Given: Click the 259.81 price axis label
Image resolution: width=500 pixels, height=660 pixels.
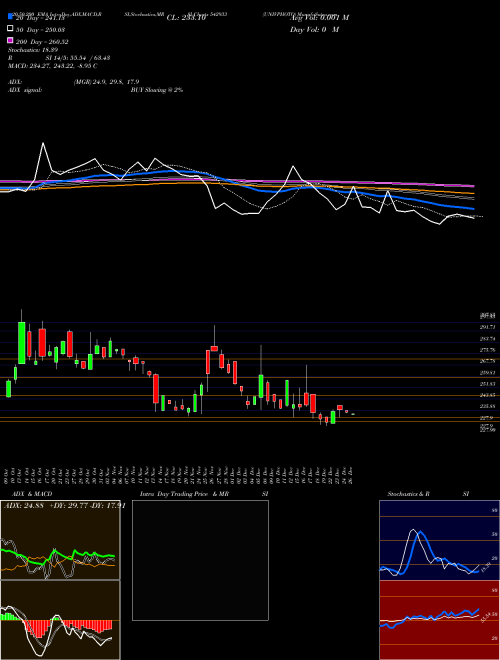Looking at the screenshot, I should pos(487,373).
